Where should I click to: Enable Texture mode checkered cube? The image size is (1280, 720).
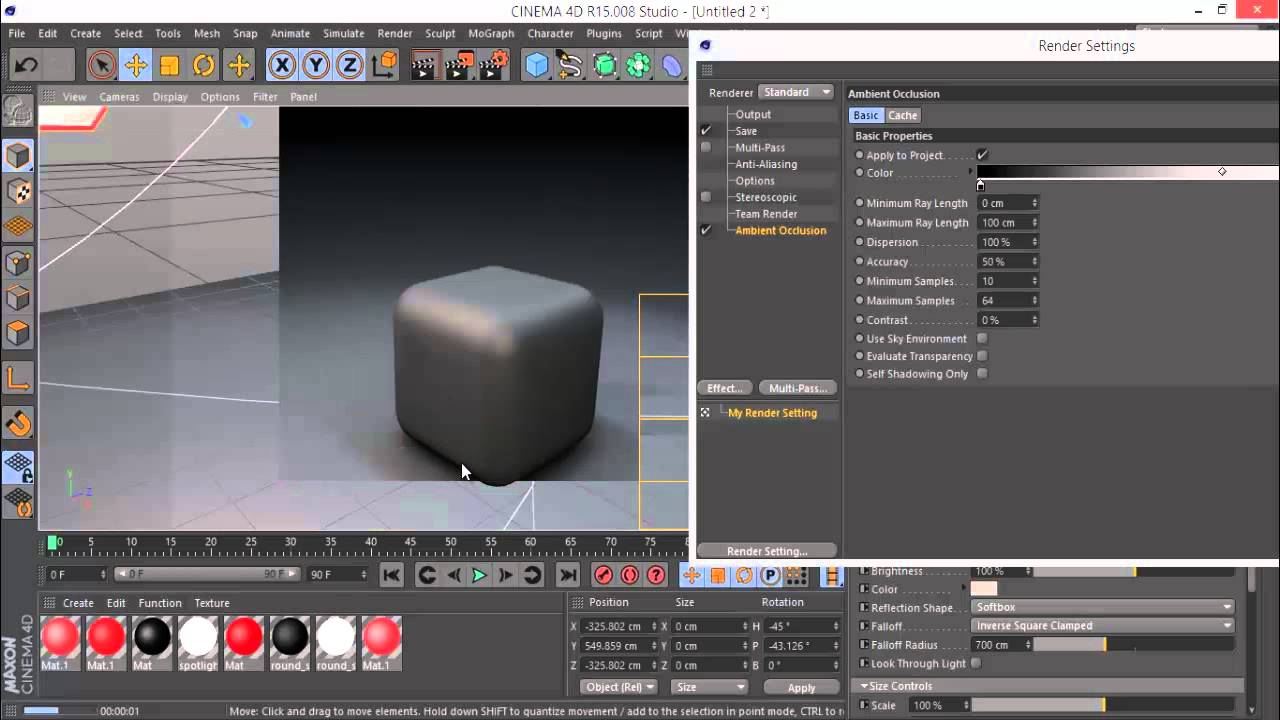point(18,191)
